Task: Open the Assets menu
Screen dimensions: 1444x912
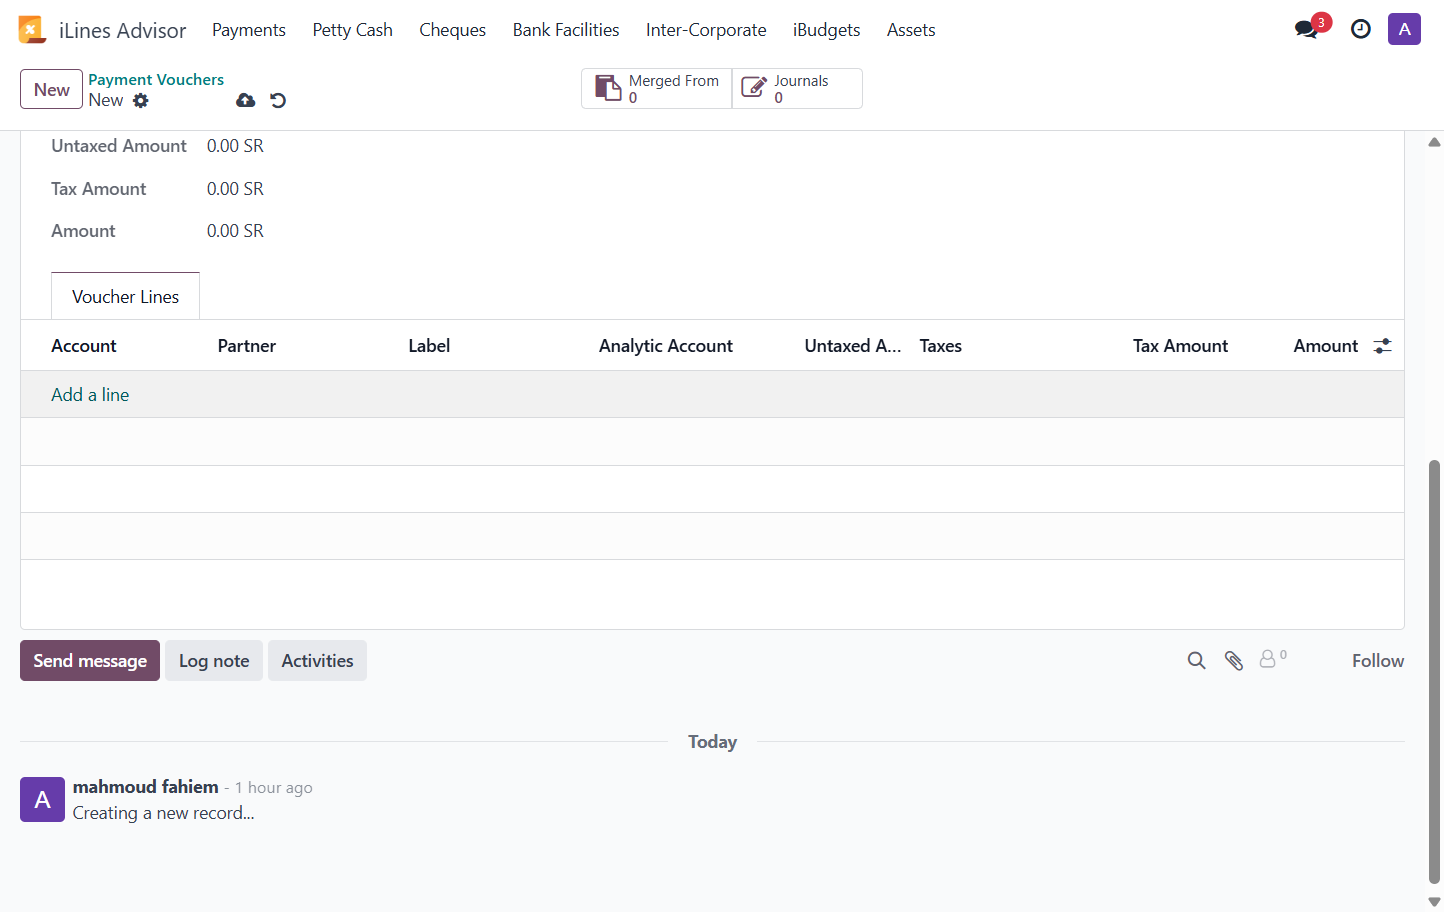Action: point(911,30)
